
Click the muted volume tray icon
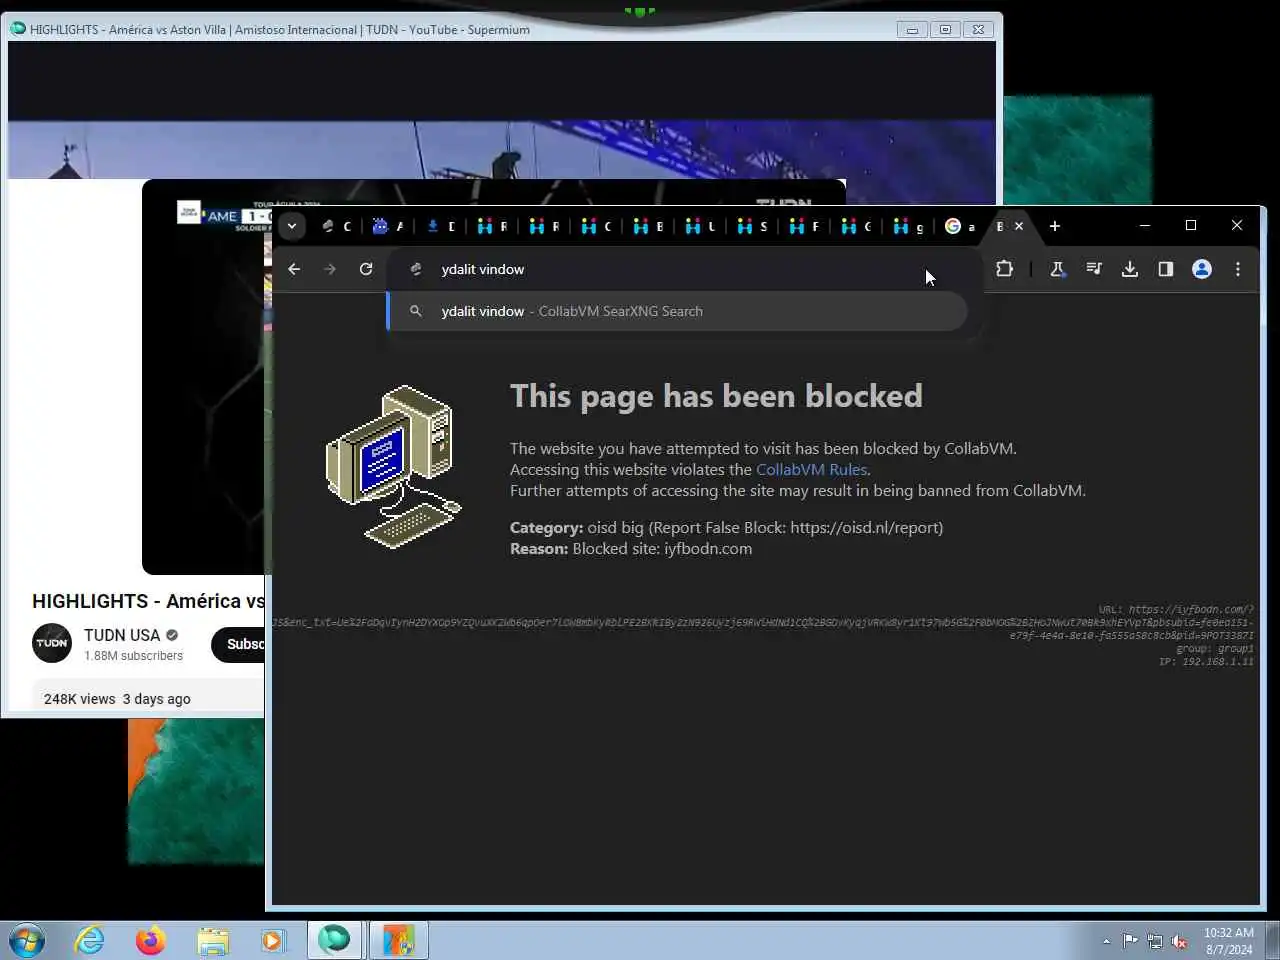[x=1180, y=941]
